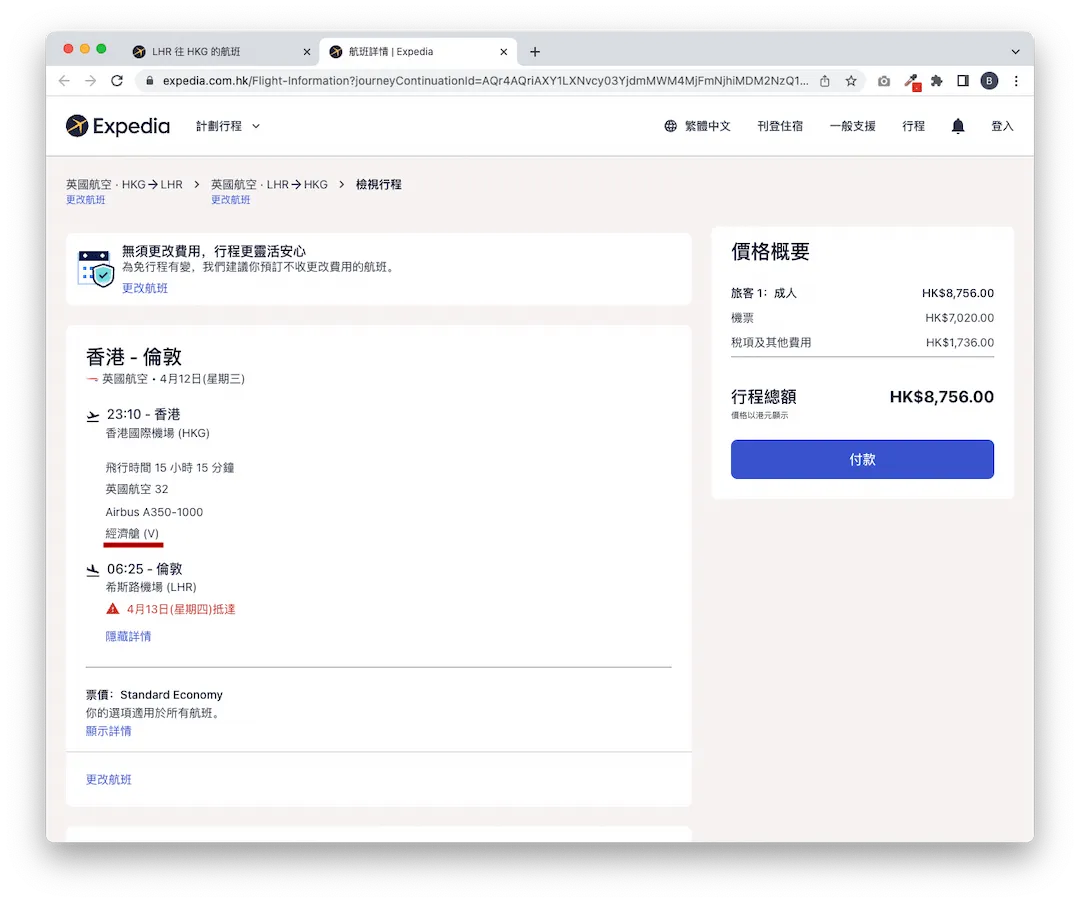The height and width of the screenshot is (903, 1080).
Task: Click the 香港 - 倫敦 route heading
Action: point(134,357)
